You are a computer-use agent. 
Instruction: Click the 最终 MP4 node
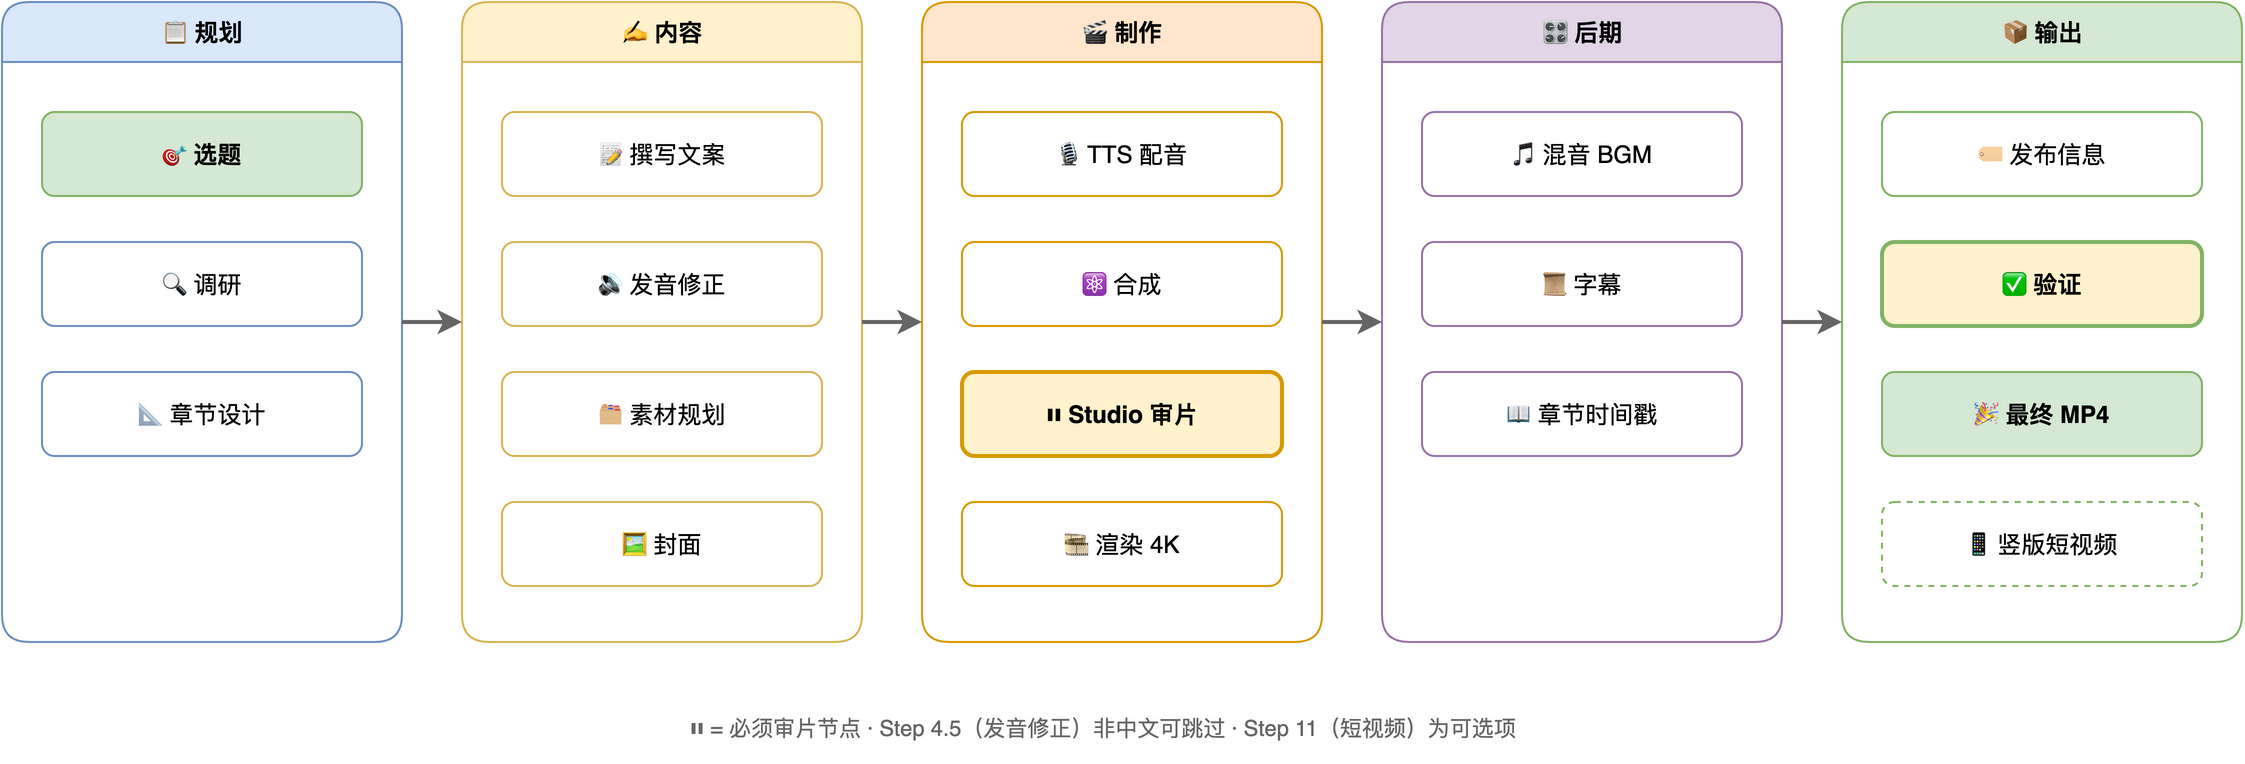2042,414
